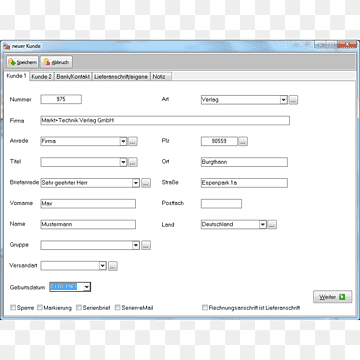Toggle the Serienbrief checkbox
The image size is (360, 360).
coord(79,308)
